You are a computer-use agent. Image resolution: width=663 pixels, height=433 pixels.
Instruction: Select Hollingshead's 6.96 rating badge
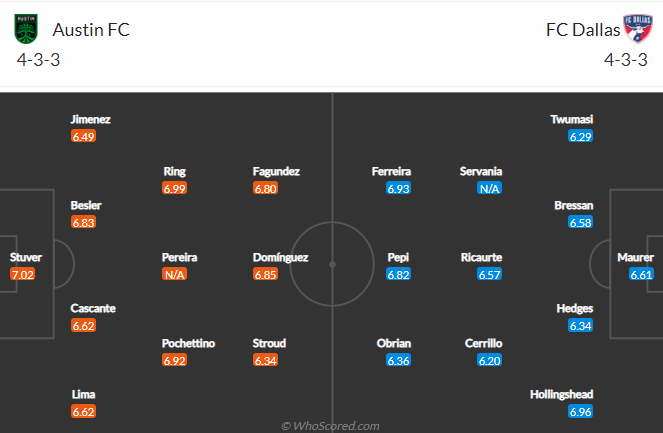pos(581,411)
